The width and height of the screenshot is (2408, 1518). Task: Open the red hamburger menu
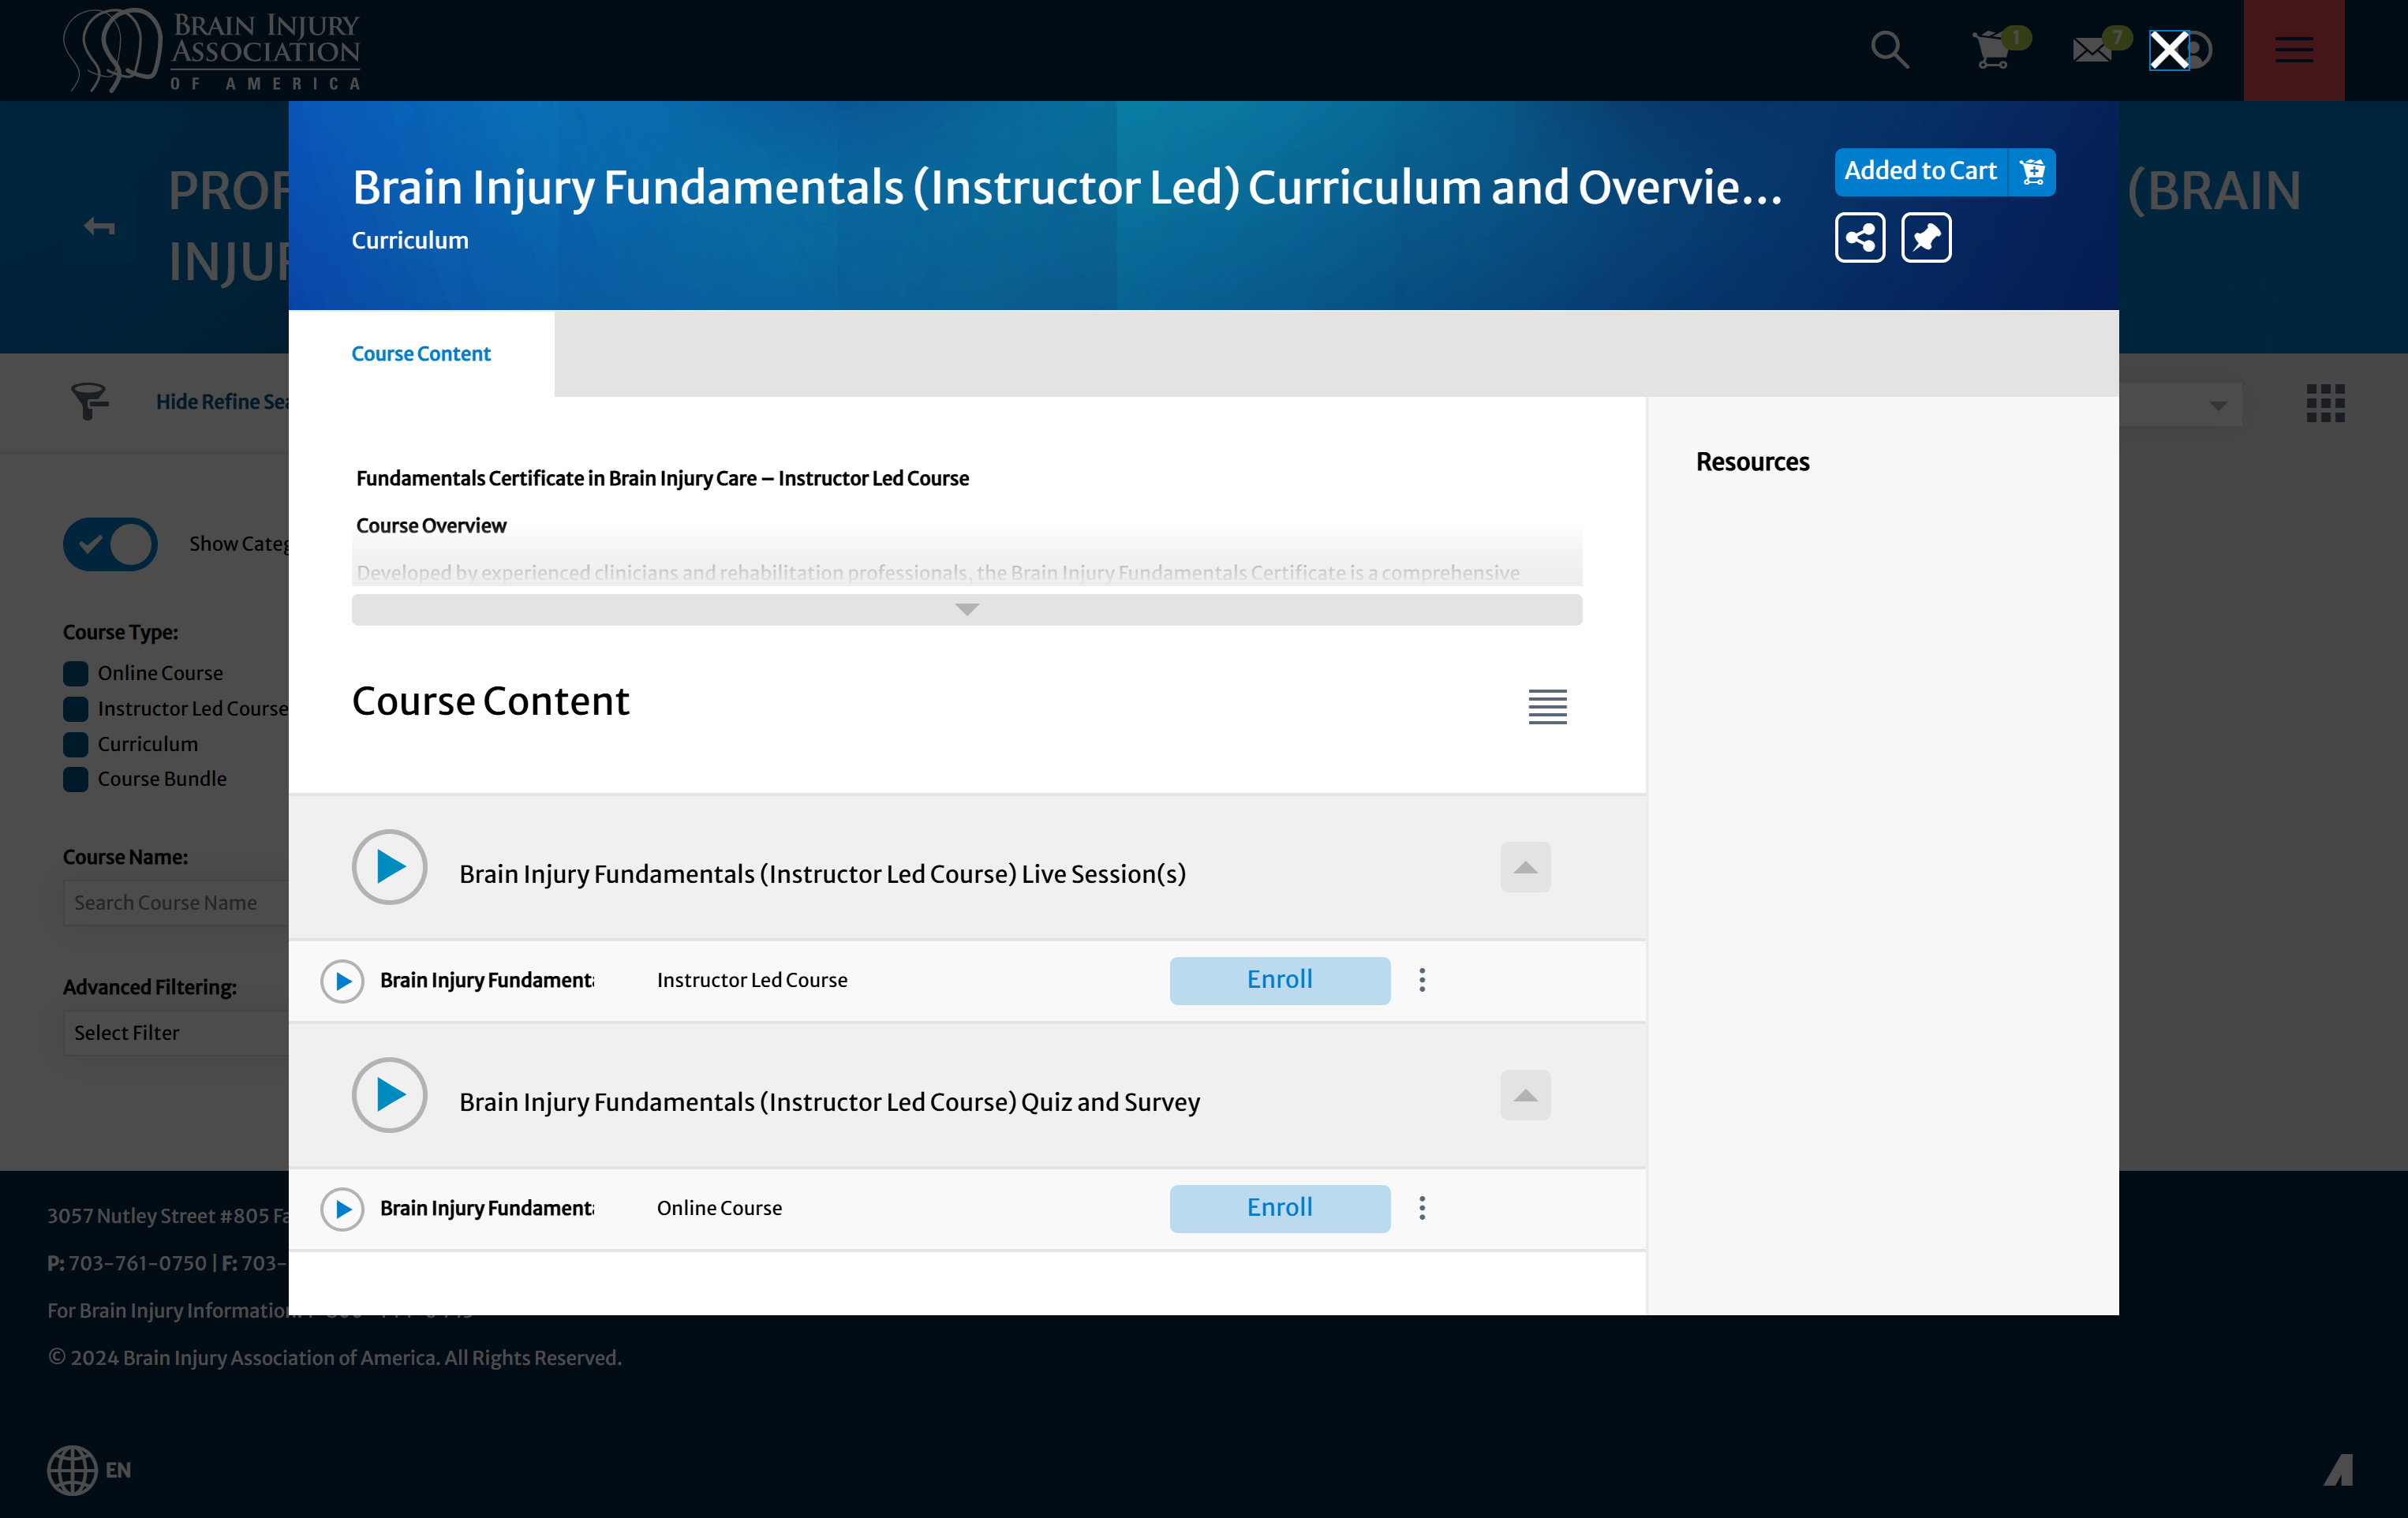pos(2293,50)
